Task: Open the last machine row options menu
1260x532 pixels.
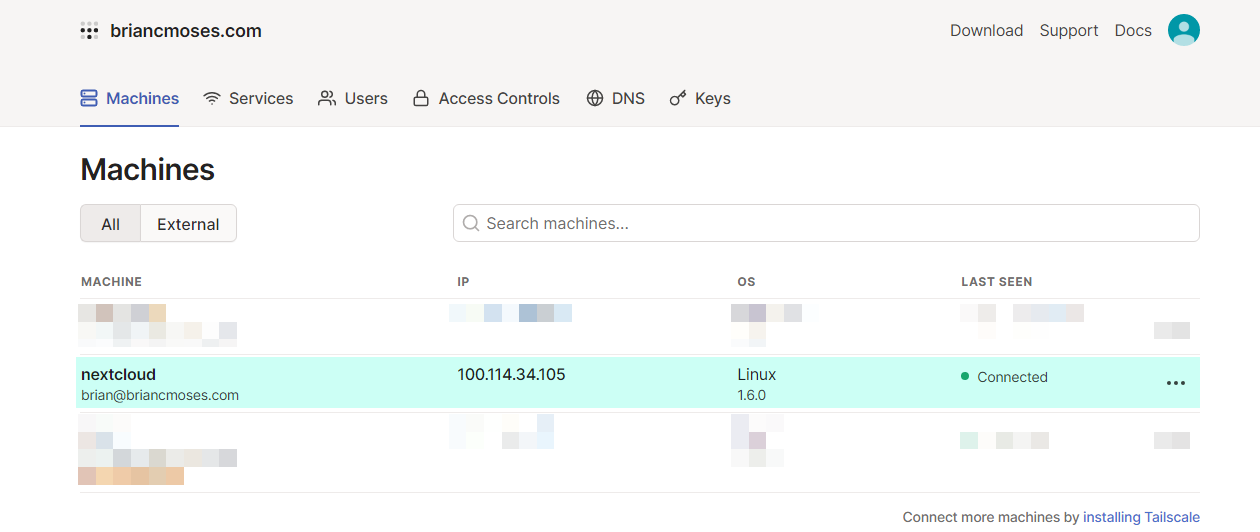Action: [x=1172, y=440]
